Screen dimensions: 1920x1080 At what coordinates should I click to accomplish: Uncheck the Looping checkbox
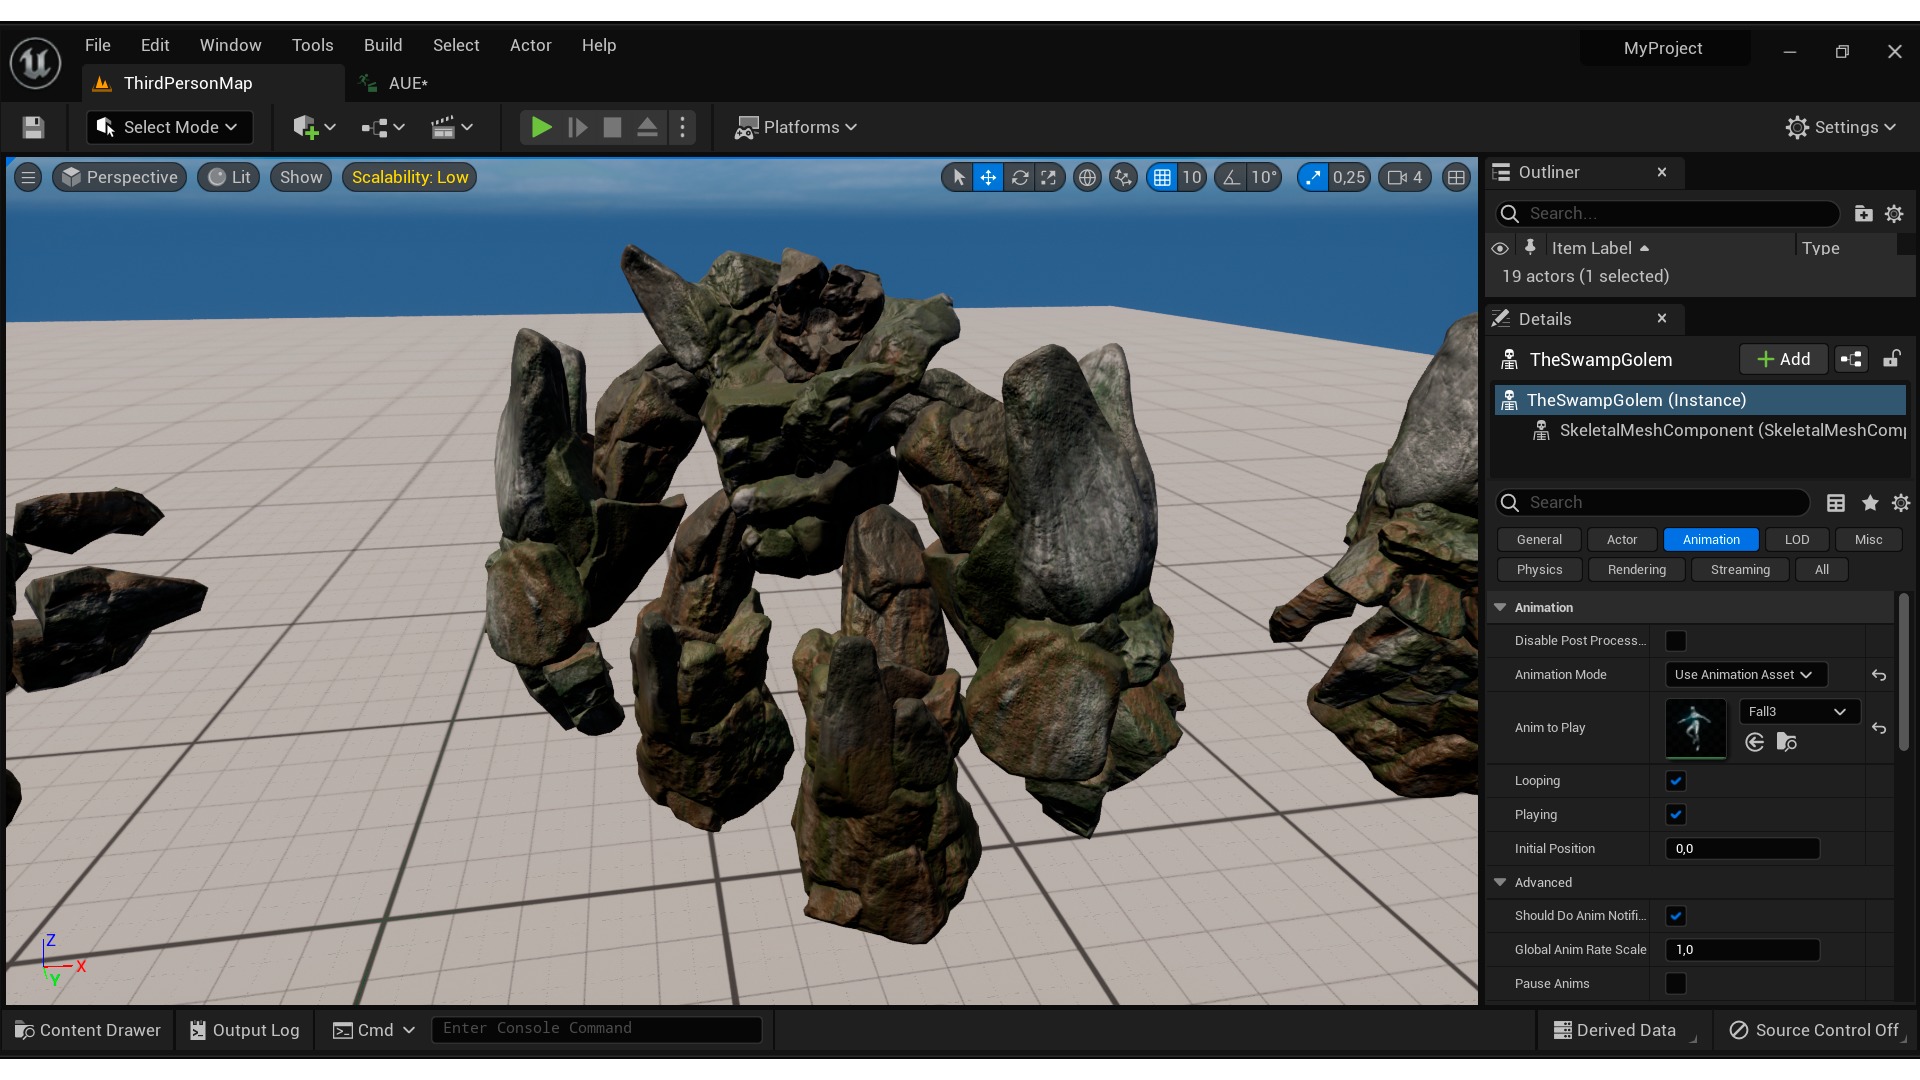tap(1676, 781)
